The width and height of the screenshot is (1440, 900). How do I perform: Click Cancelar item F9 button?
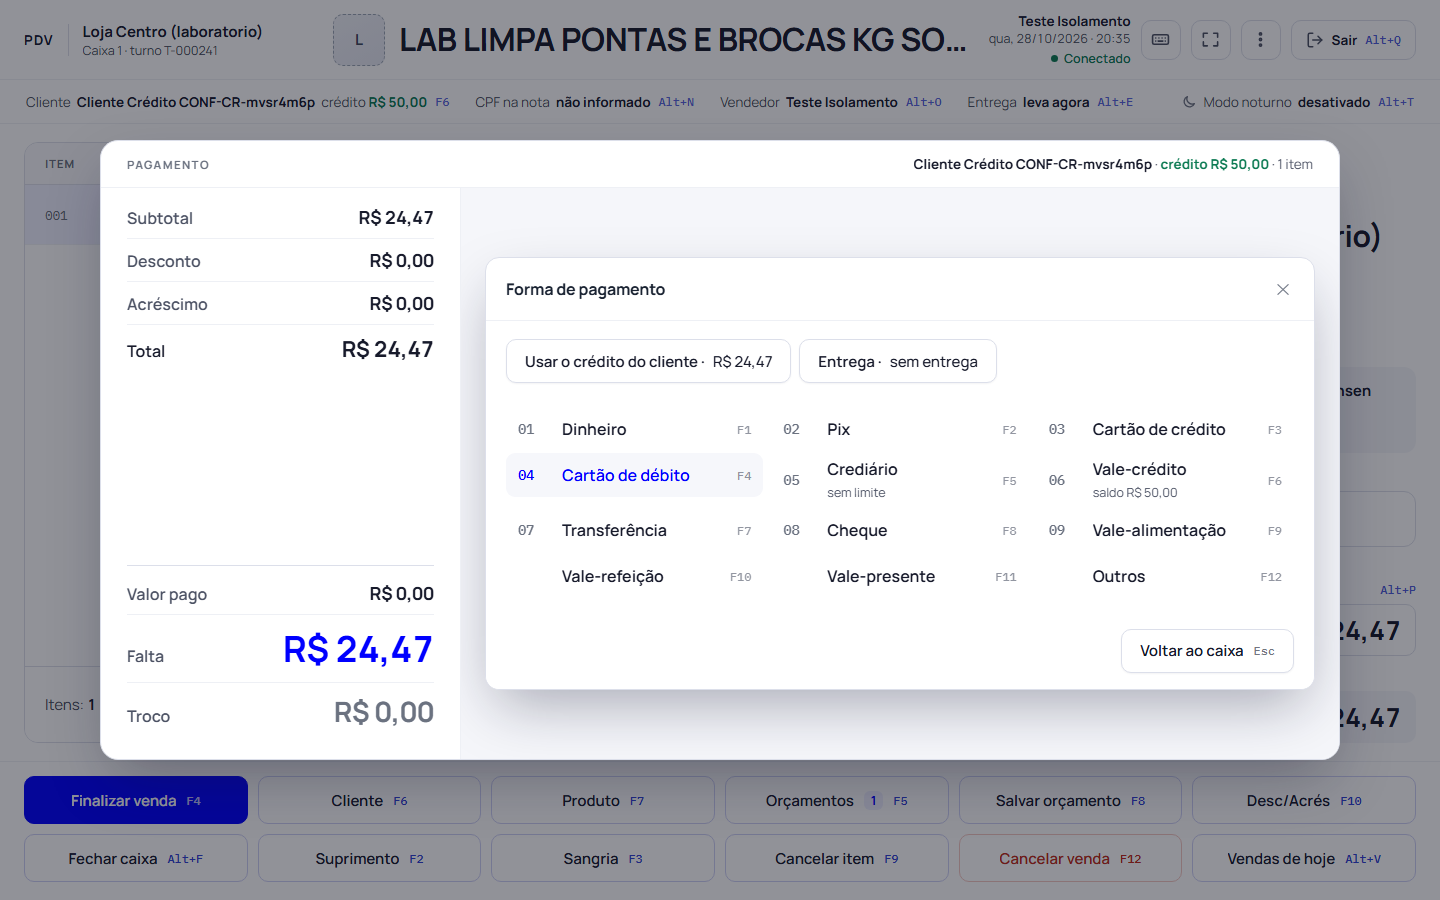837,858
